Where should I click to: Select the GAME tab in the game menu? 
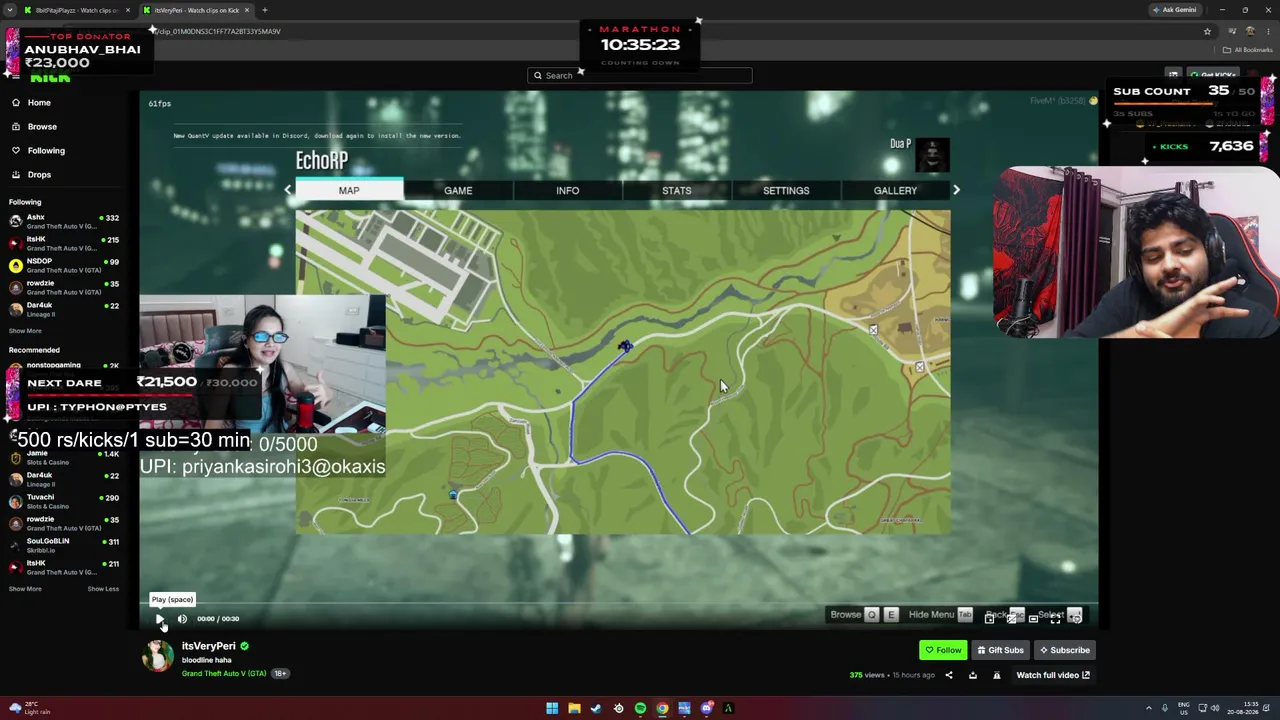(458, 190)
